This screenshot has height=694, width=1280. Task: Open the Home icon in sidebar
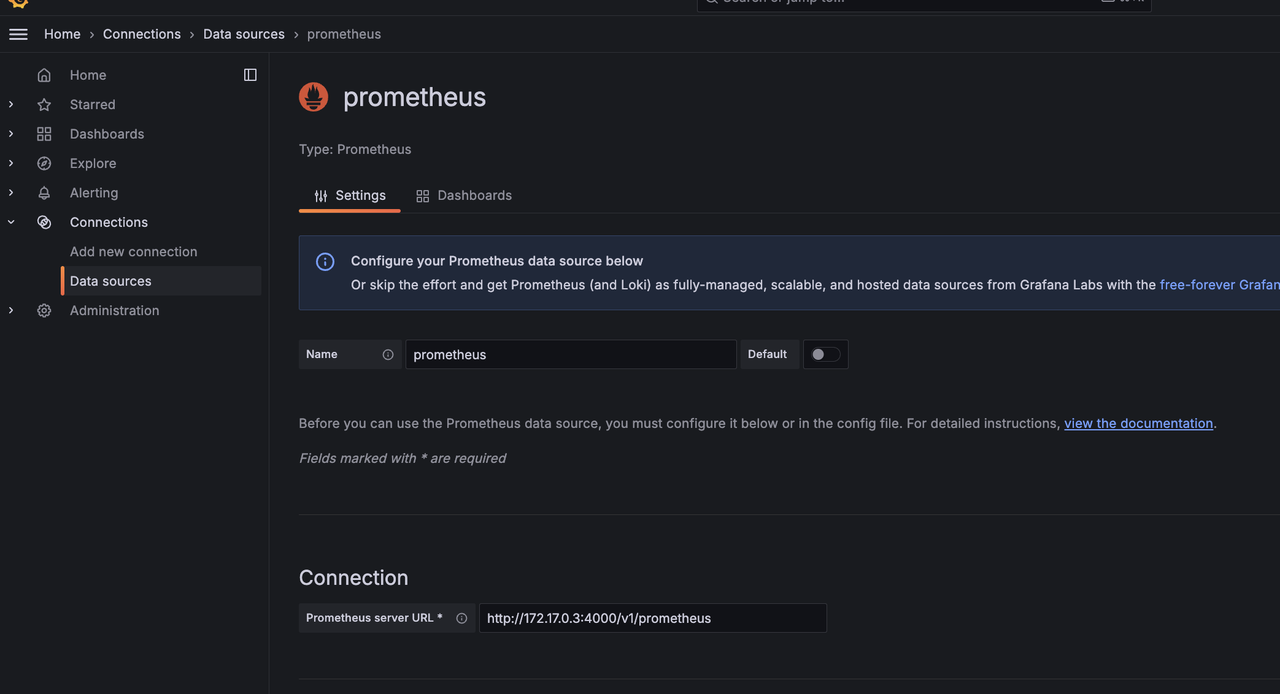[x=44, y=75]
